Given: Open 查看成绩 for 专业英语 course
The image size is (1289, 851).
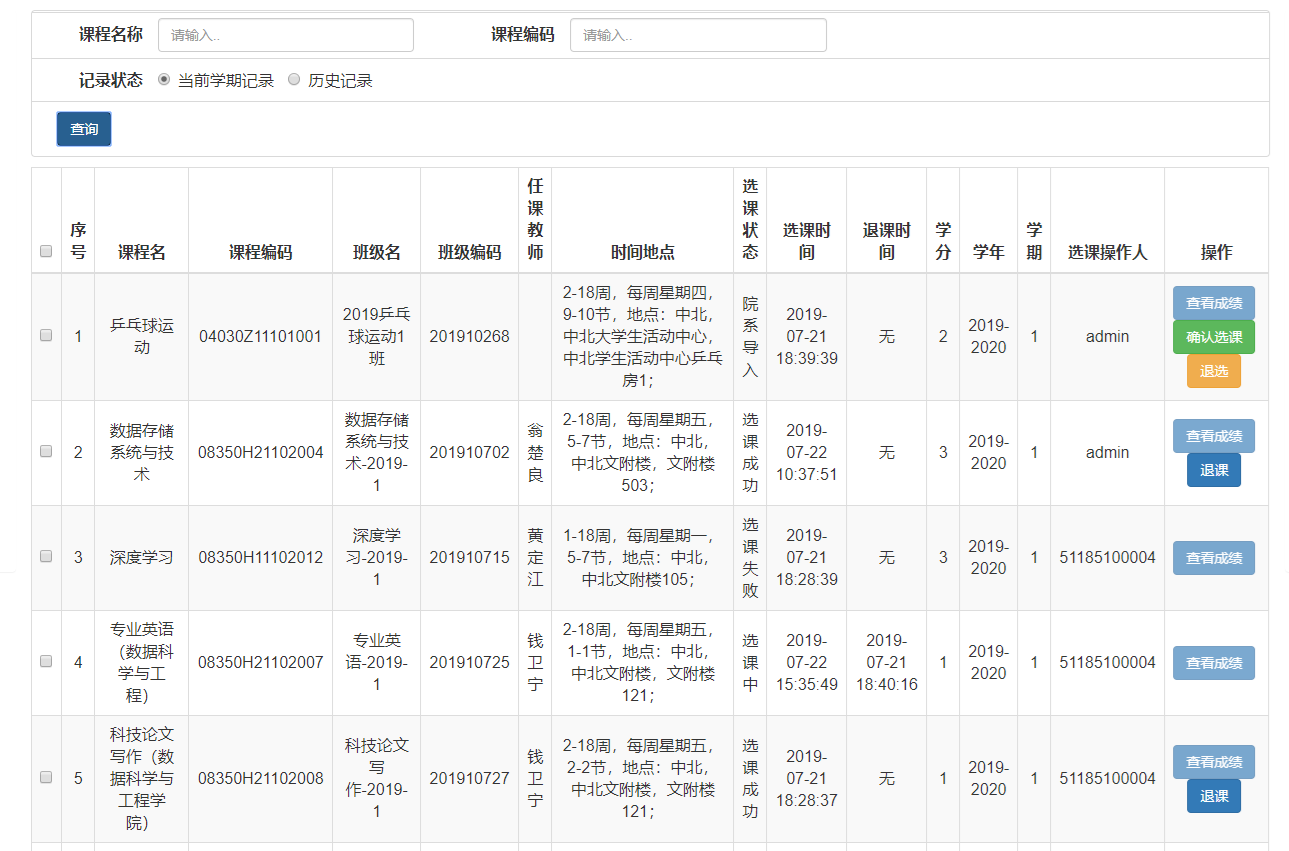Looking at the screenshot, I should 1213,663.
